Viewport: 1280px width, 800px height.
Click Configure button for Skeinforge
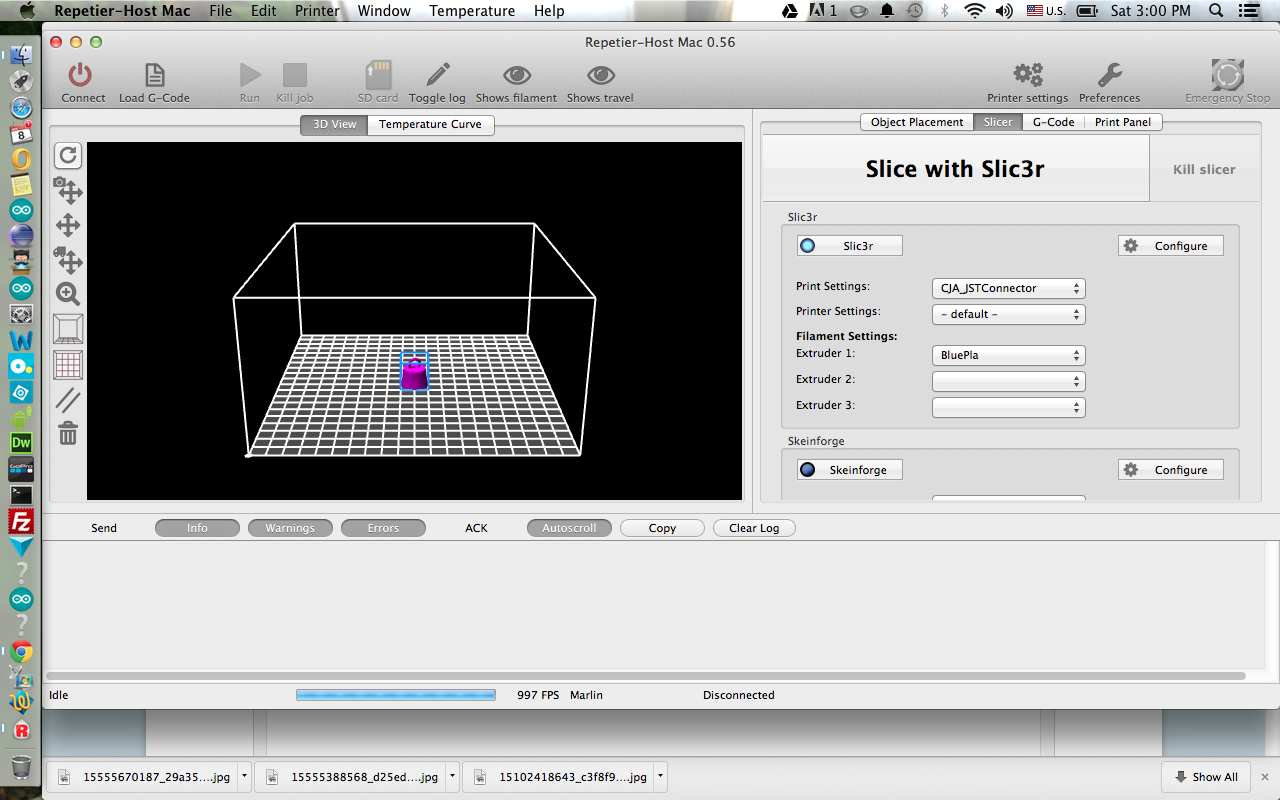tap(1170, 469)
